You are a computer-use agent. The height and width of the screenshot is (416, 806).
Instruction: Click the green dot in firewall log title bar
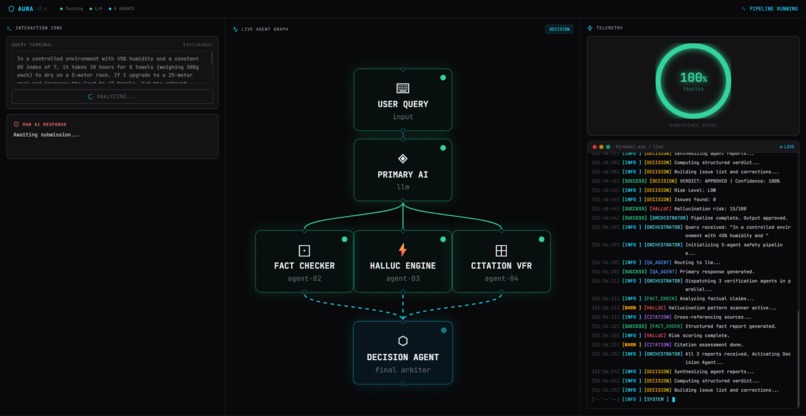(608, 147)
